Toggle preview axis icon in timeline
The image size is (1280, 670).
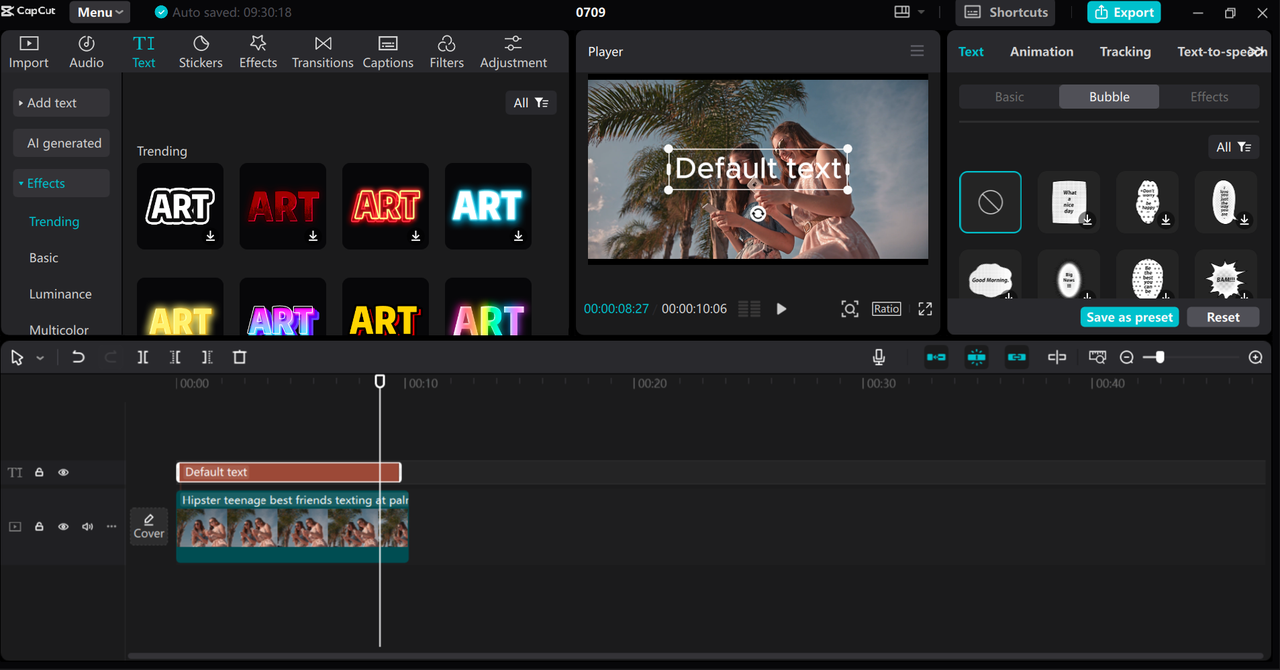click(x=1057, y=357)
